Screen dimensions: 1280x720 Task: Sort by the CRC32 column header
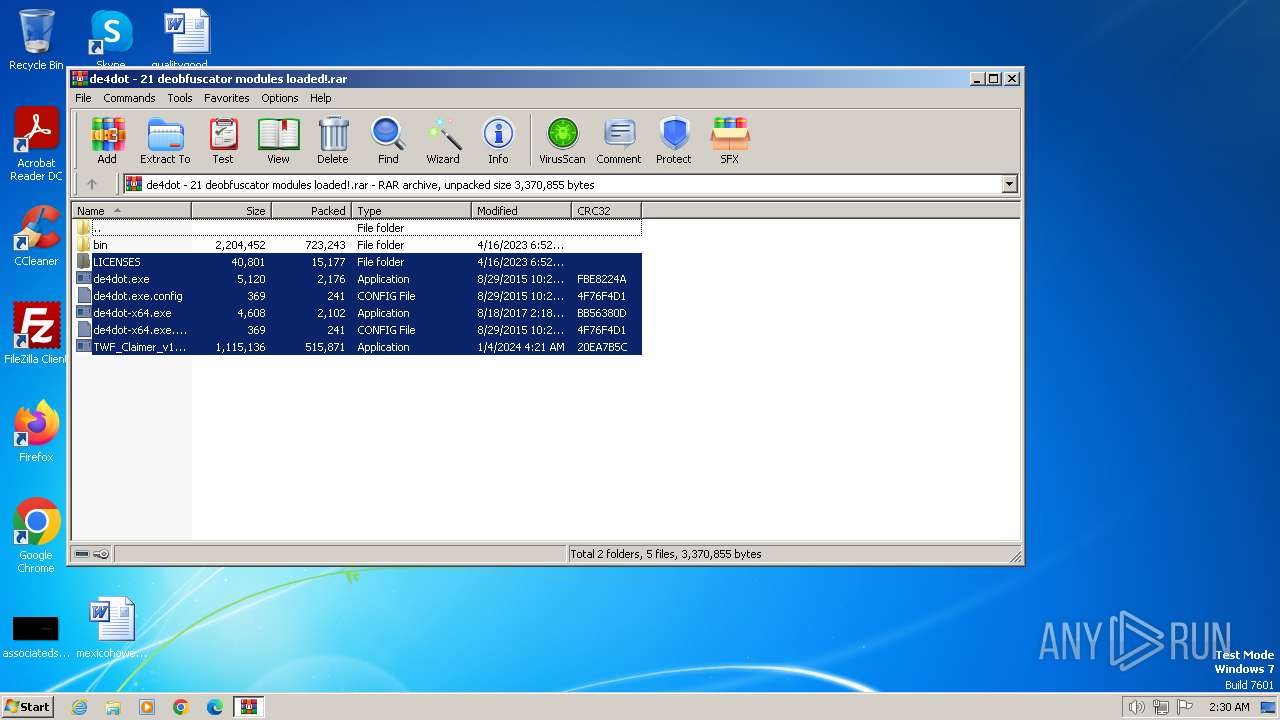pos(606,210)
